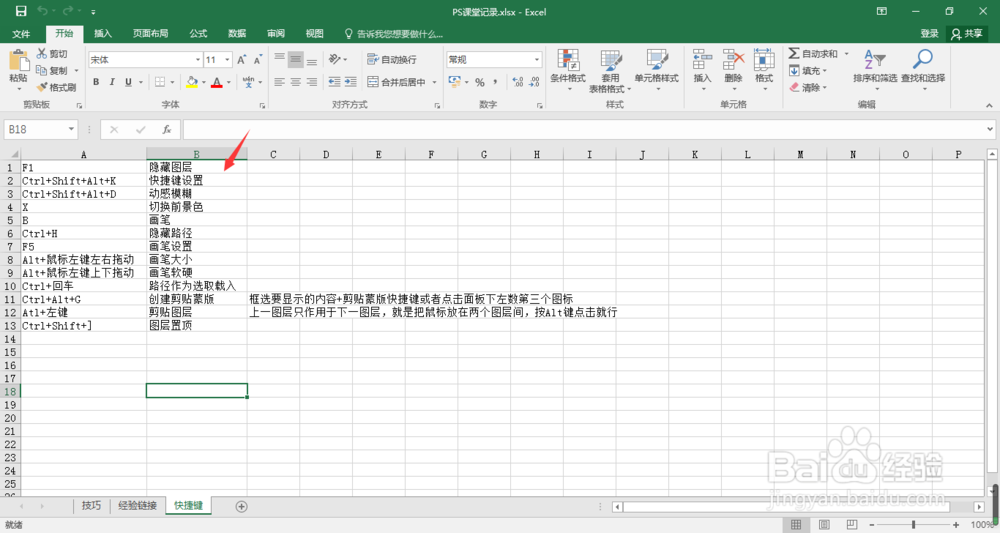Apply percent style format

[480, 82]
